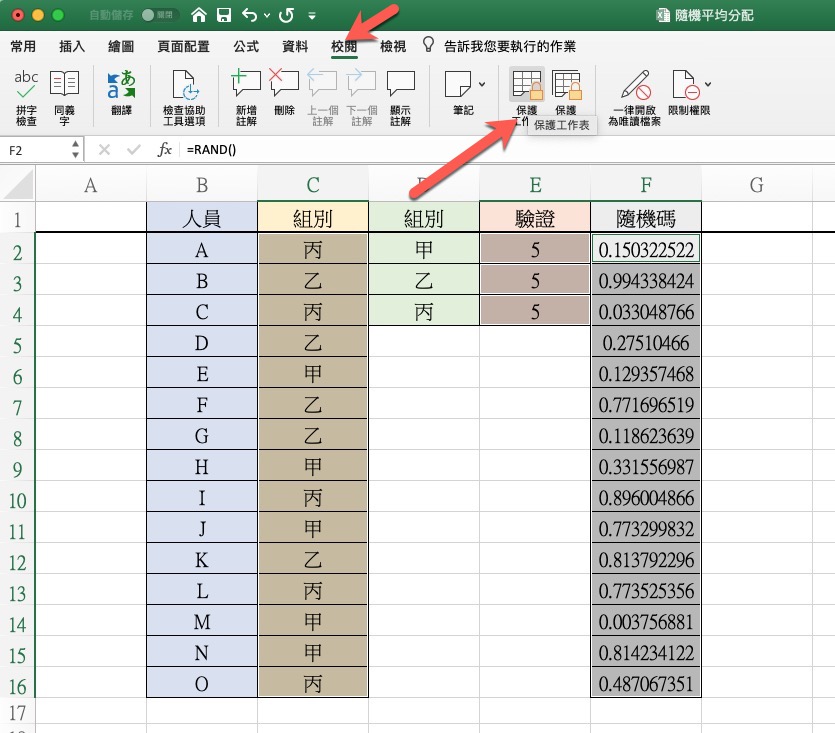835x733 pixels.
Task: Switch to the Page Layout (頁面配置) tab
Action: coord(183,47)
